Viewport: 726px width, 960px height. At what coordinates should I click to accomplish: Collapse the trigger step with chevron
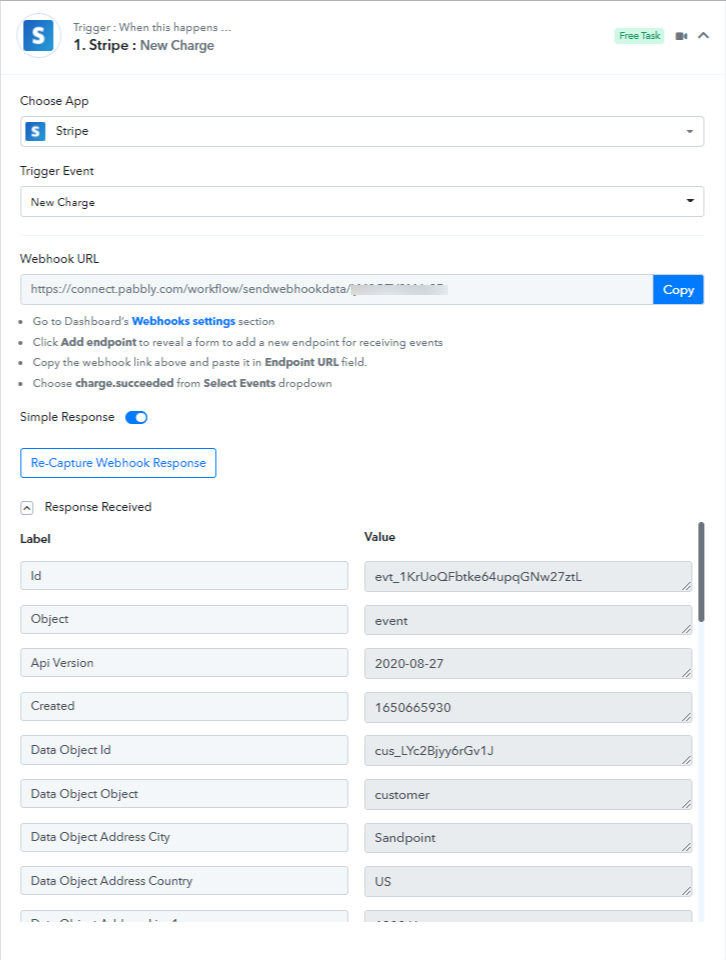(703, 36)
